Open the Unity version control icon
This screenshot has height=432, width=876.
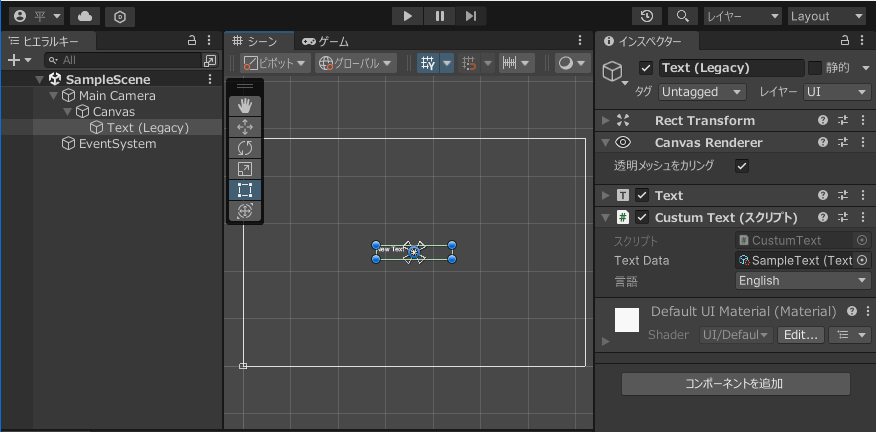point(120,16)
